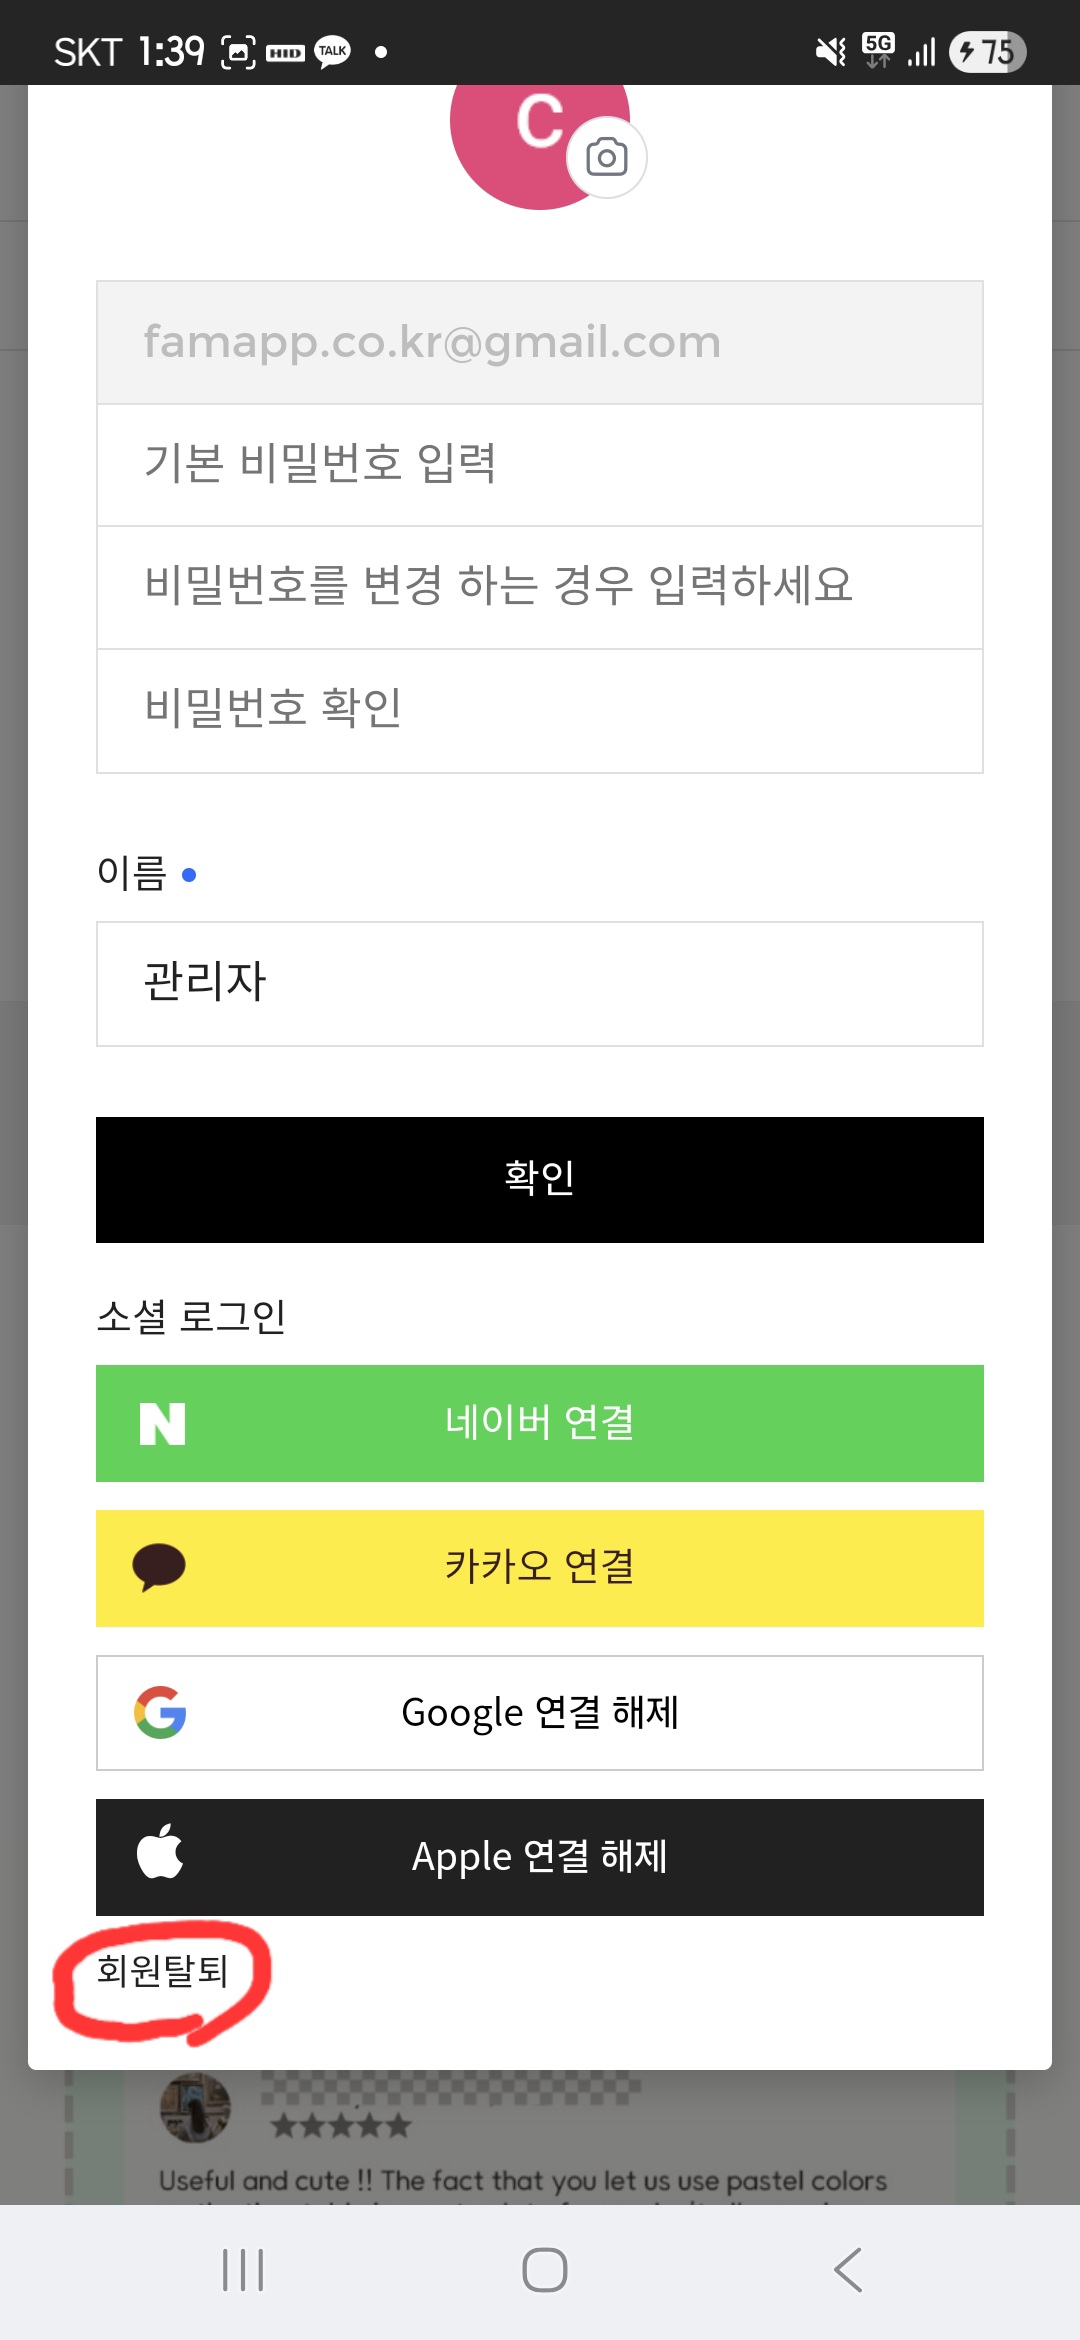Image resolution: width=1080 pixels, height=2340 pixels.
Task: Tap the Apple logo icon
Action: (160, 1852)
